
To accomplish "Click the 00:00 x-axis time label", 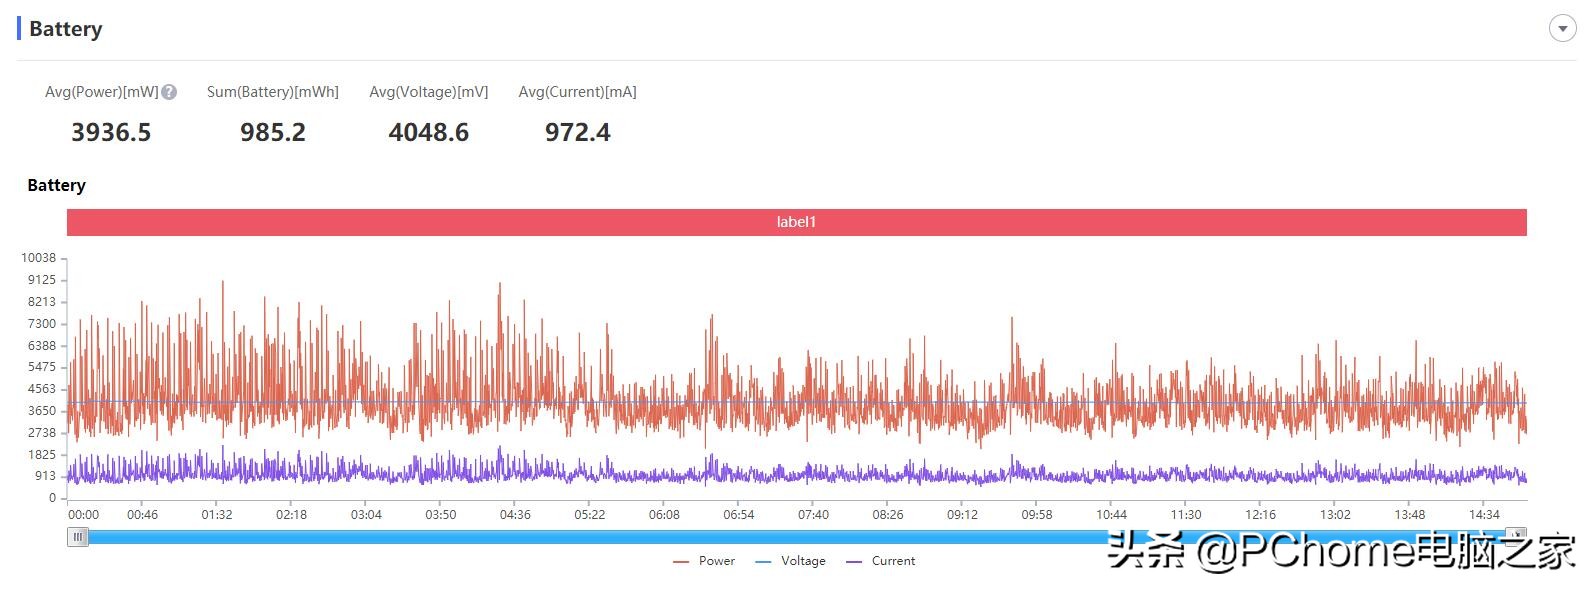I will tap(83, 515).
